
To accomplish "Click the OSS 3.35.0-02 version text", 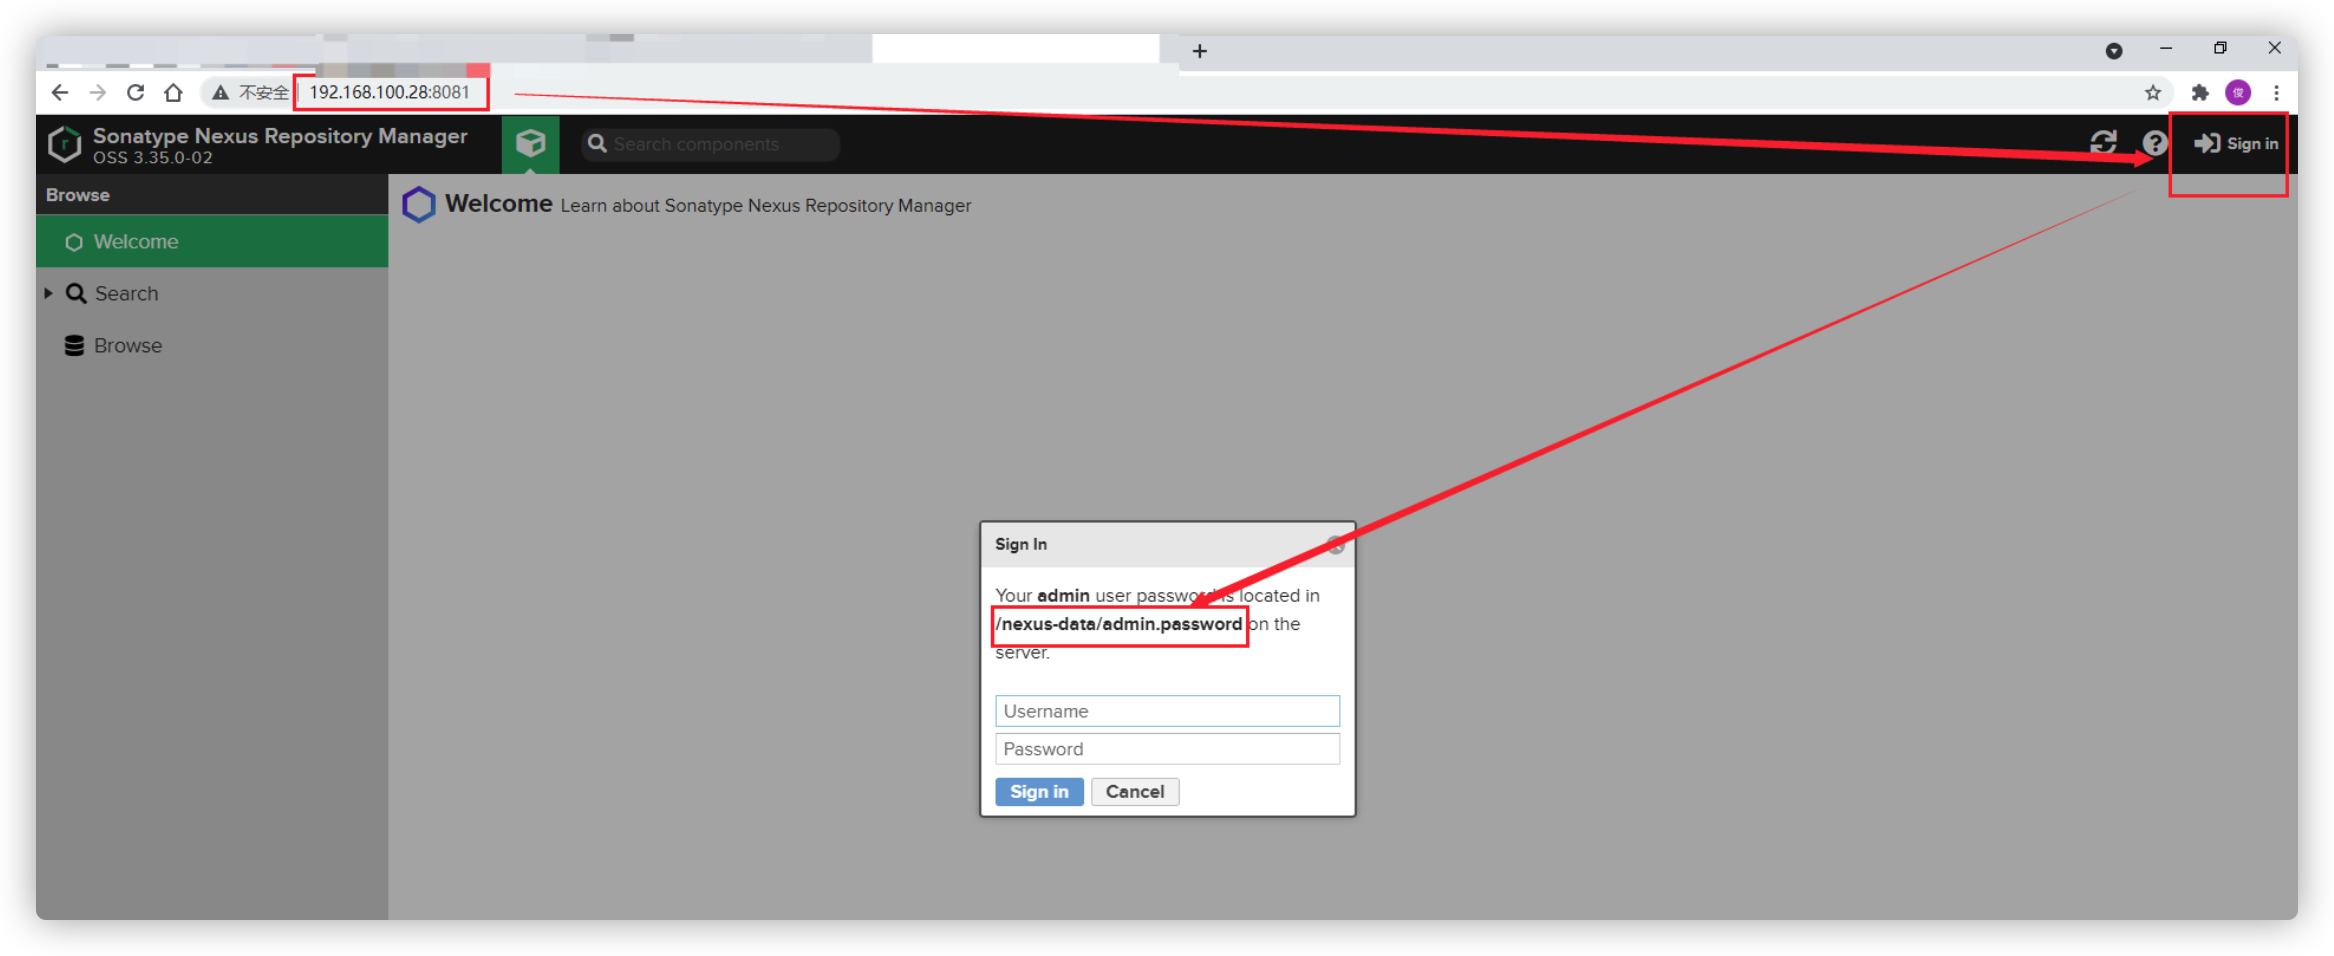I will click(153, 158).
